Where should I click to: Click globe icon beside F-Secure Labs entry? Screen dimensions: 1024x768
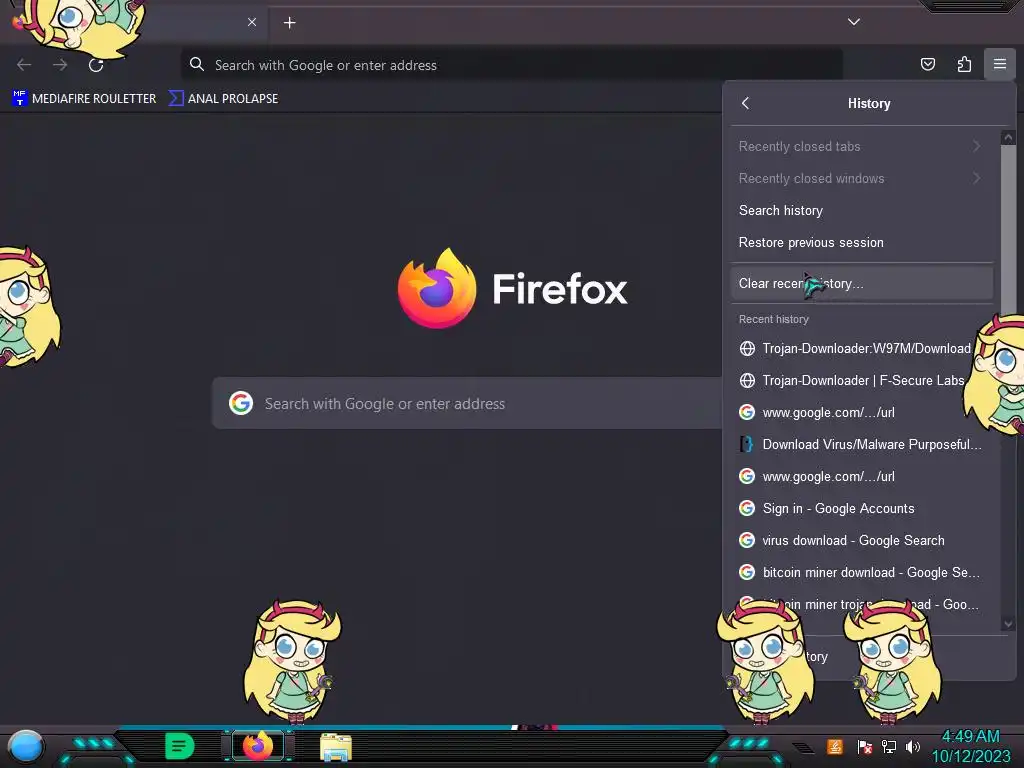[747, 380]
